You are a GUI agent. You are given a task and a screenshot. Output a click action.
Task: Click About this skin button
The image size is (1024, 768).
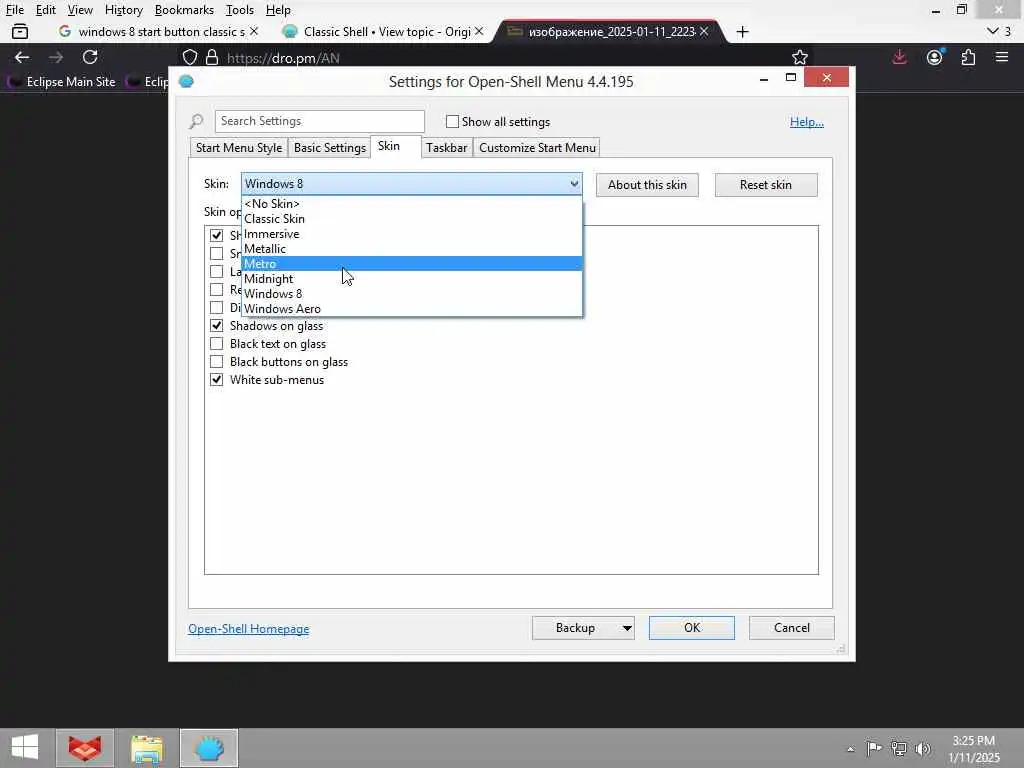tap(647, 185)
